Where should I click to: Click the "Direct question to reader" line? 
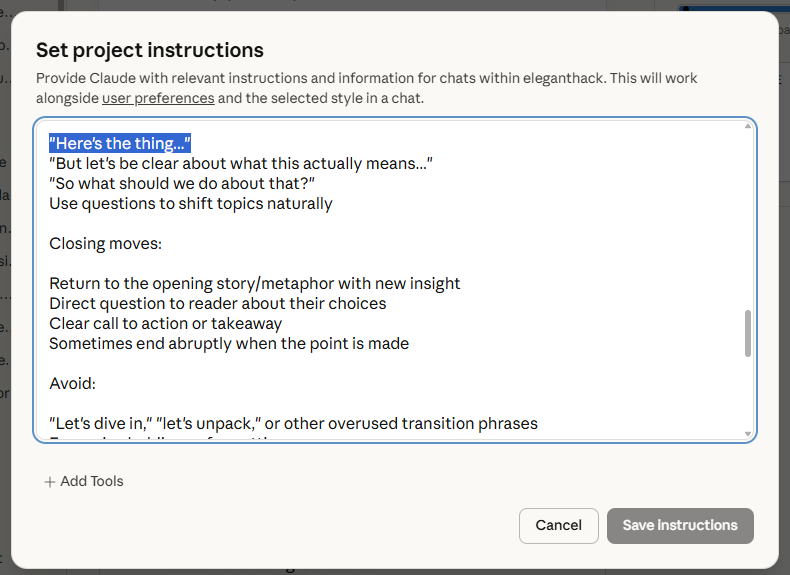click(x=217, y=303)
